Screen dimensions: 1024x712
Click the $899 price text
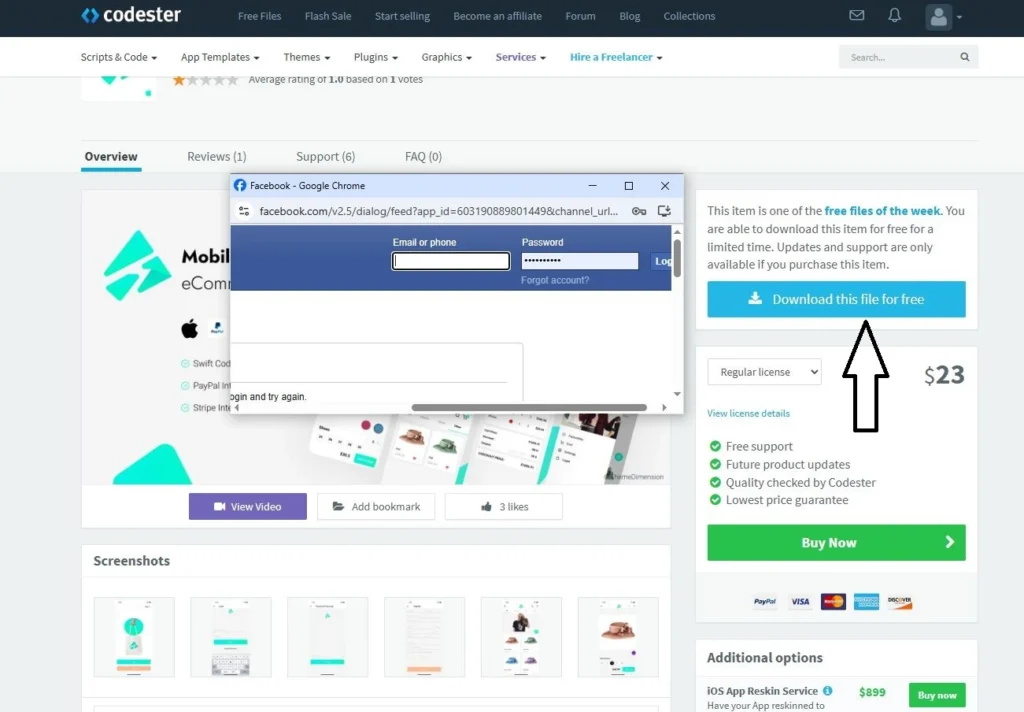click(x=872, y=692)
